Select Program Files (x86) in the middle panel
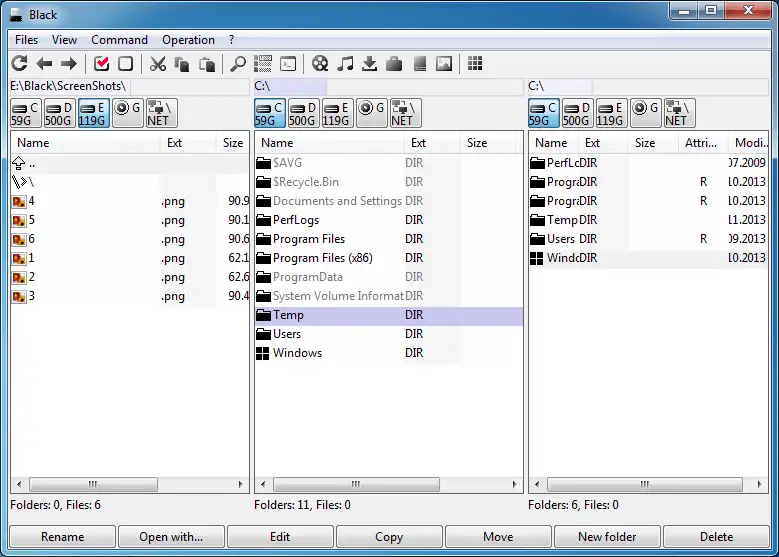Screen dimensions: 779x557 pos(389,258)
